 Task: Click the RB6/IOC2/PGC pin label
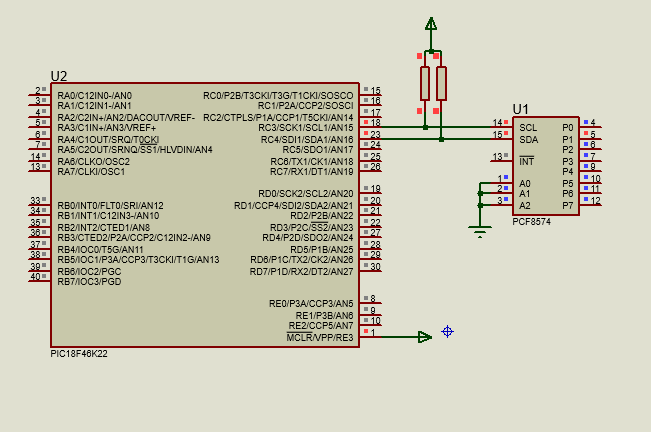tap(89, 272)
